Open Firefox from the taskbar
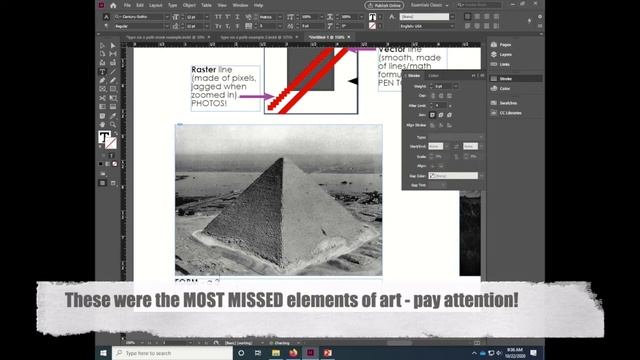This screenshot has width=640, height=360. [x=293, y=353]
